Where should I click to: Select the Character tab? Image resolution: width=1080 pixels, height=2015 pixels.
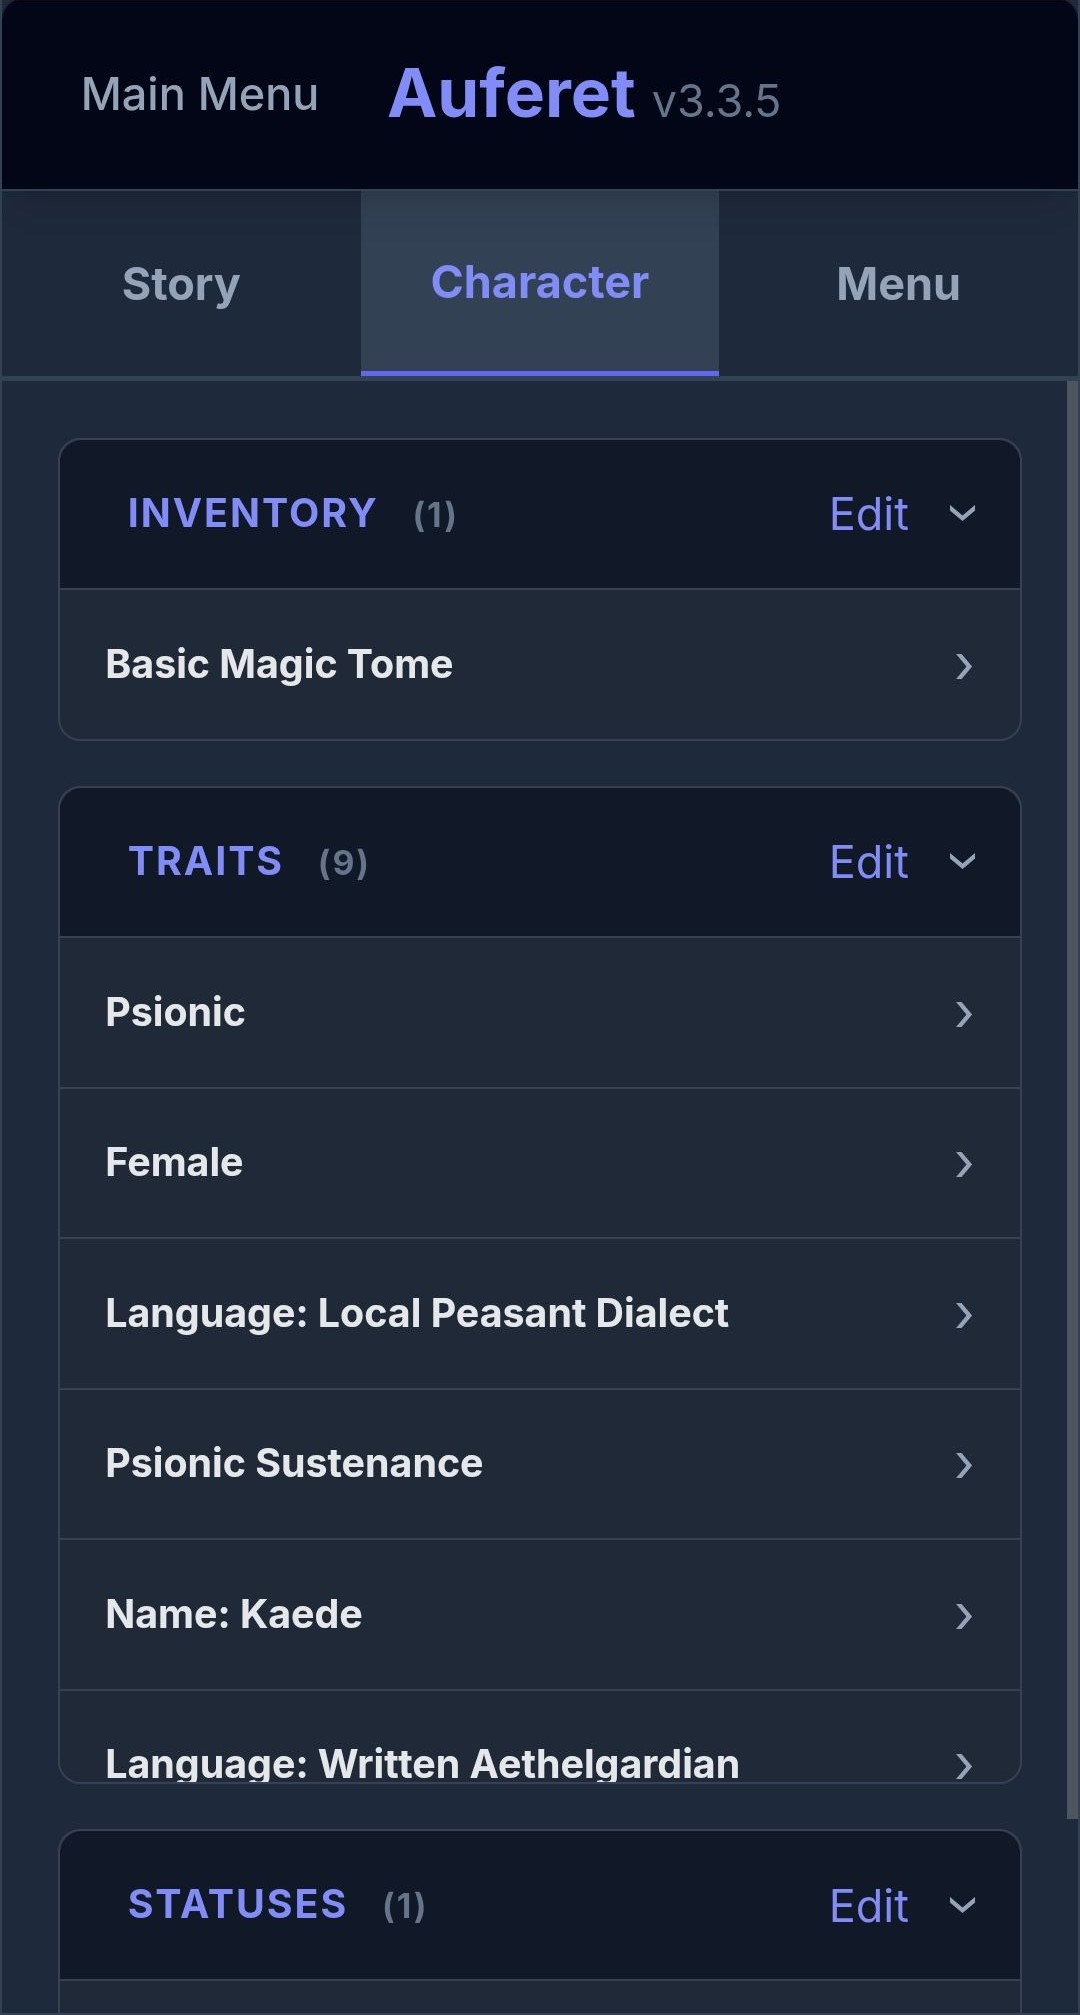(x=540, y=284)
